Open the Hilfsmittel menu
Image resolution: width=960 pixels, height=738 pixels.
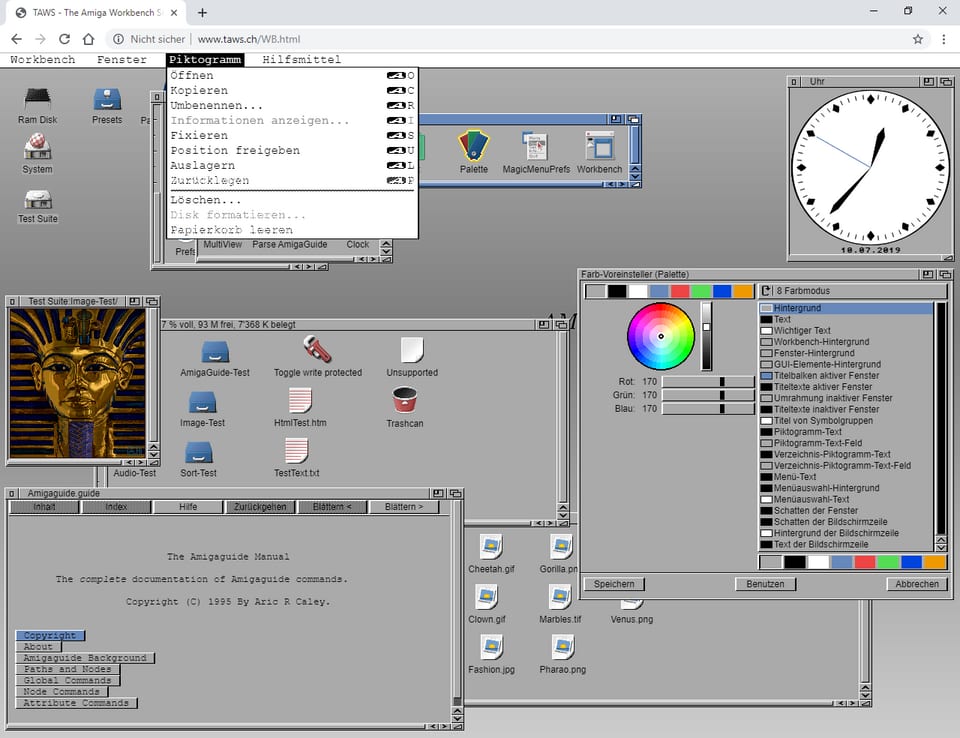pyautogui.click(x=301, y=59)
